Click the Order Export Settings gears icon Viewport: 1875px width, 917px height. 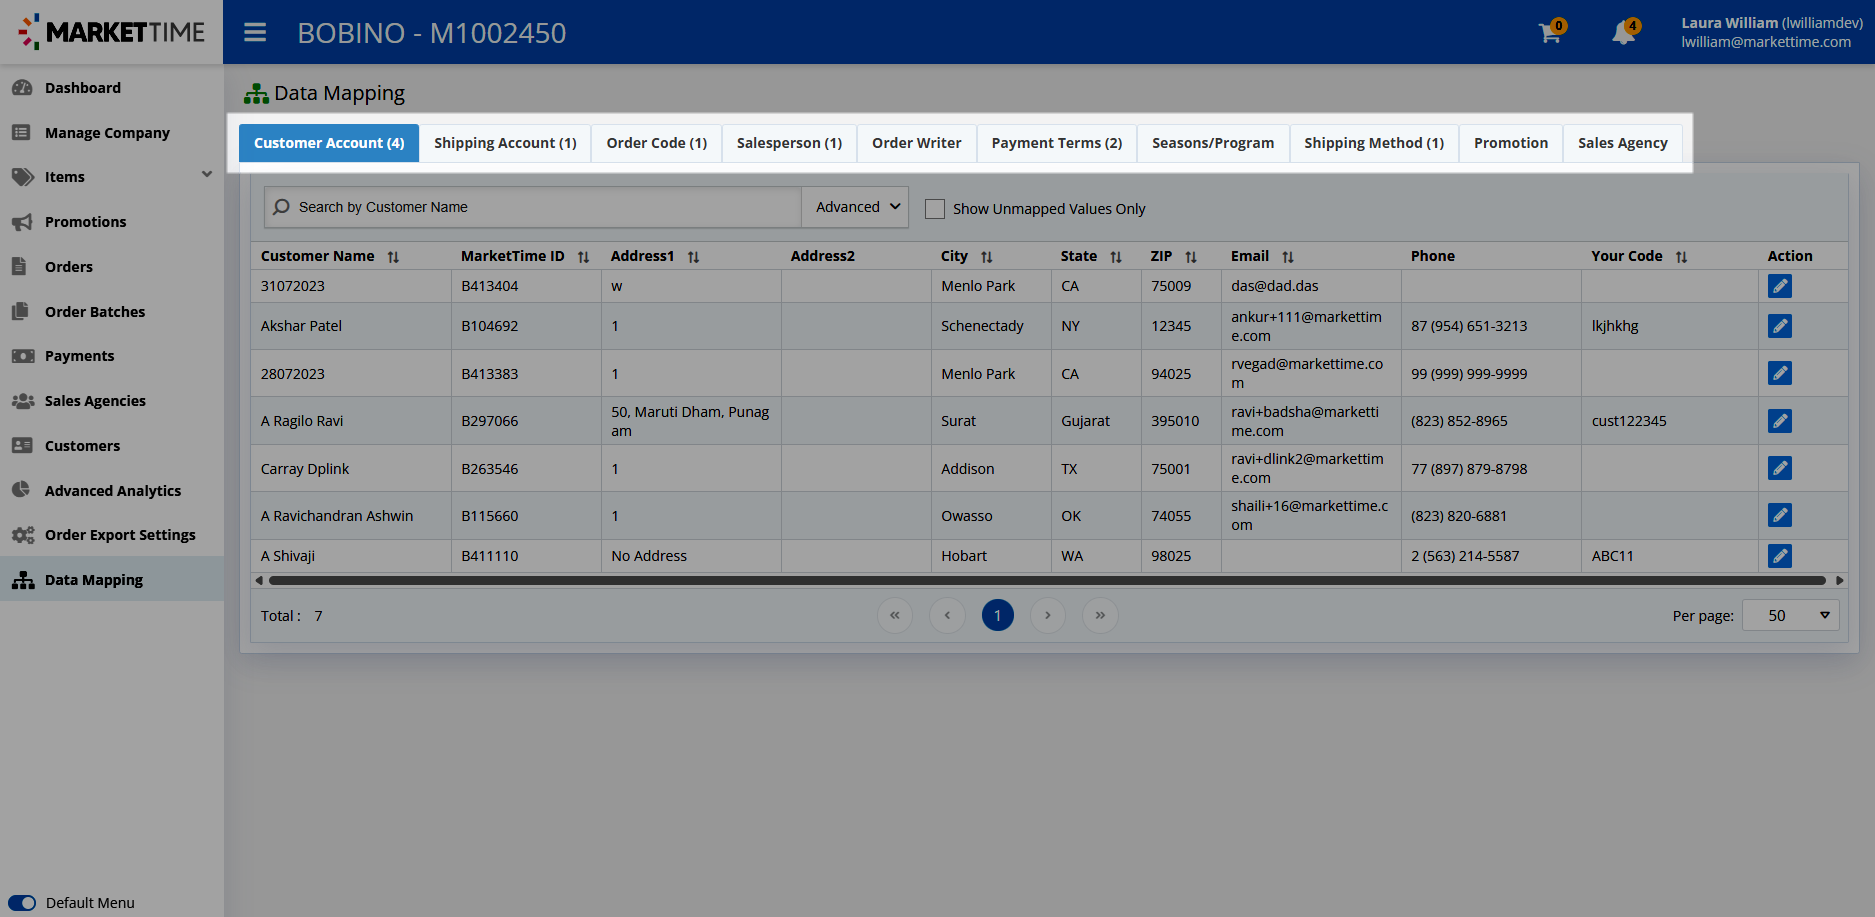click(23, 535)
